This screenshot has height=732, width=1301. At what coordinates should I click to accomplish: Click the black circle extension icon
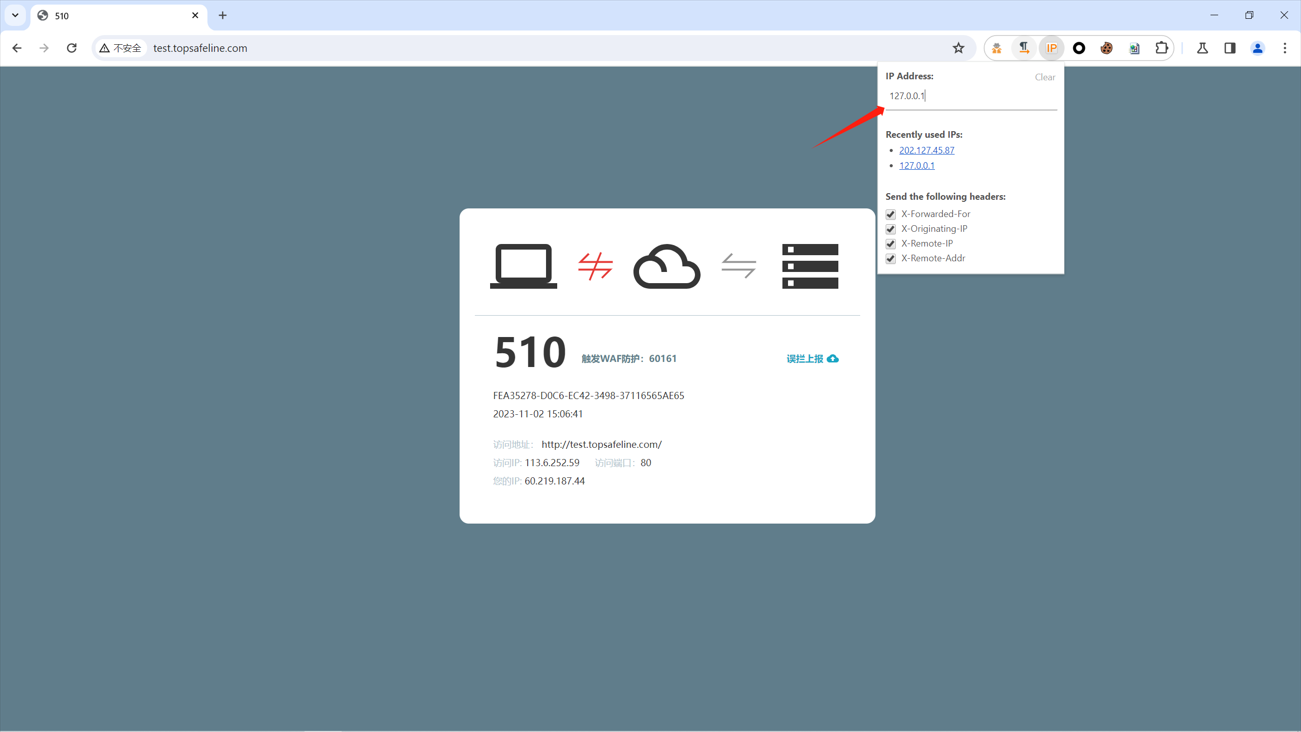coord(1079,48)
